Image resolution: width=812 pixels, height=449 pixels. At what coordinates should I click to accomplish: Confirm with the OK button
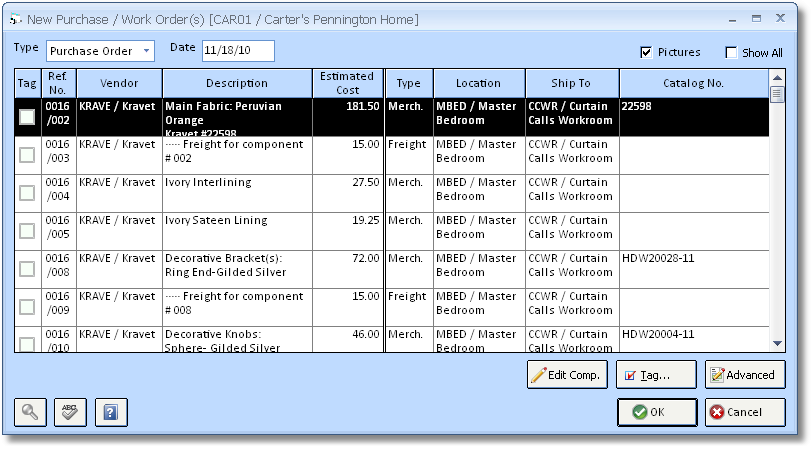657,412
